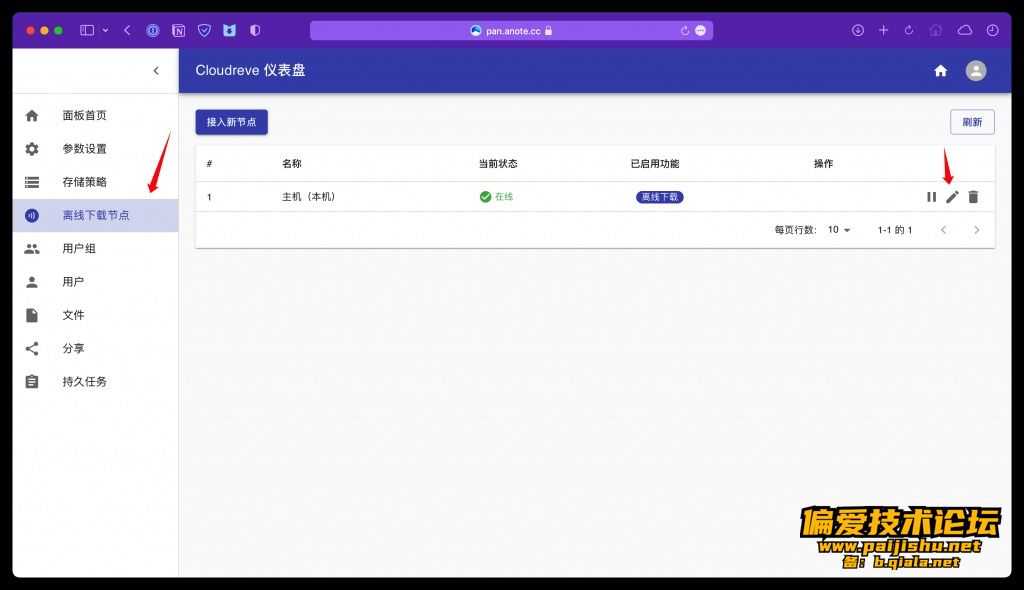Viewport: 1024px width, 590px height.
Task: Click the gear icon beside 参数设置
Action: point(32,149)
